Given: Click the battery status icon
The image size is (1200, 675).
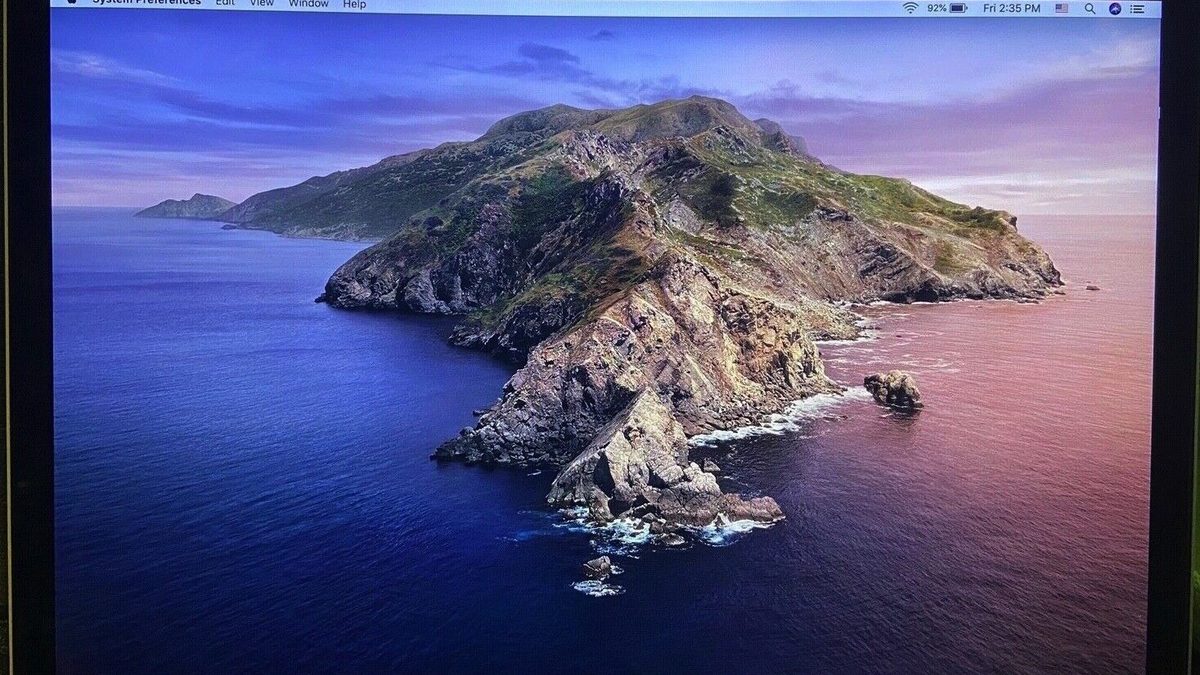Looking at the screenshot, I should pyautogui.click(x=958, y=7).
